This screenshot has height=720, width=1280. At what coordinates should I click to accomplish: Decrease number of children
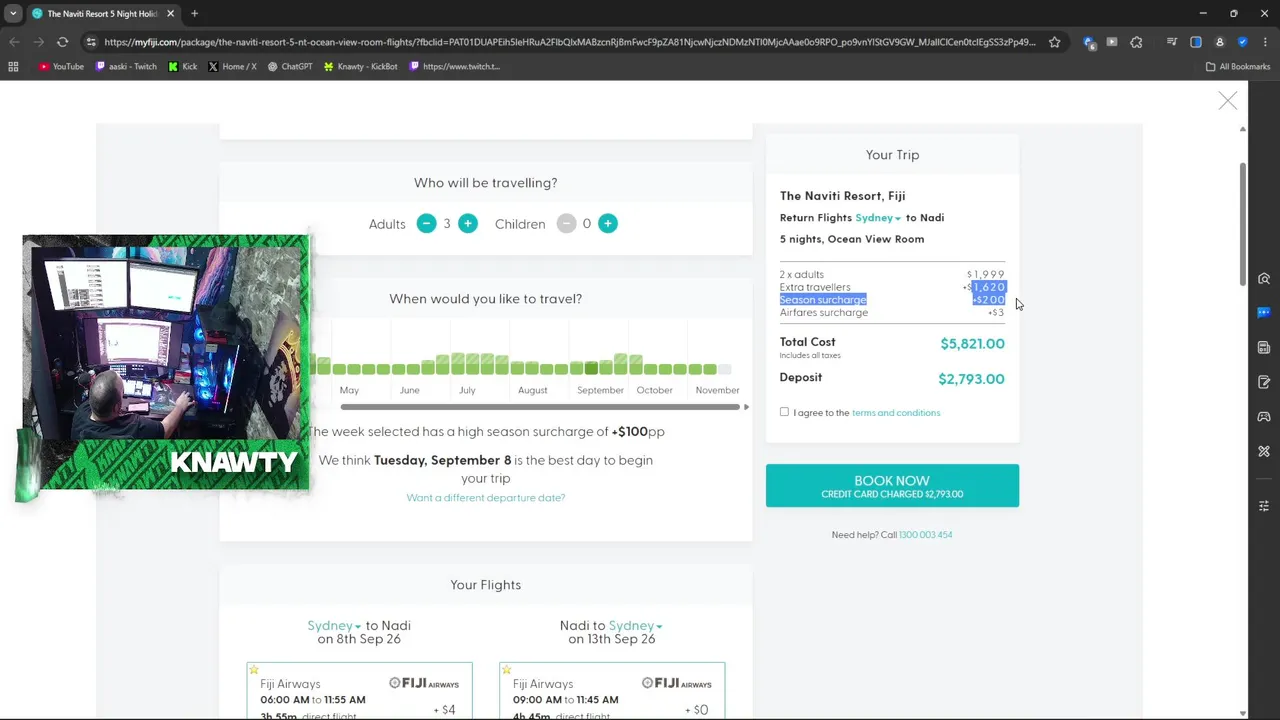tap(566, 223)
